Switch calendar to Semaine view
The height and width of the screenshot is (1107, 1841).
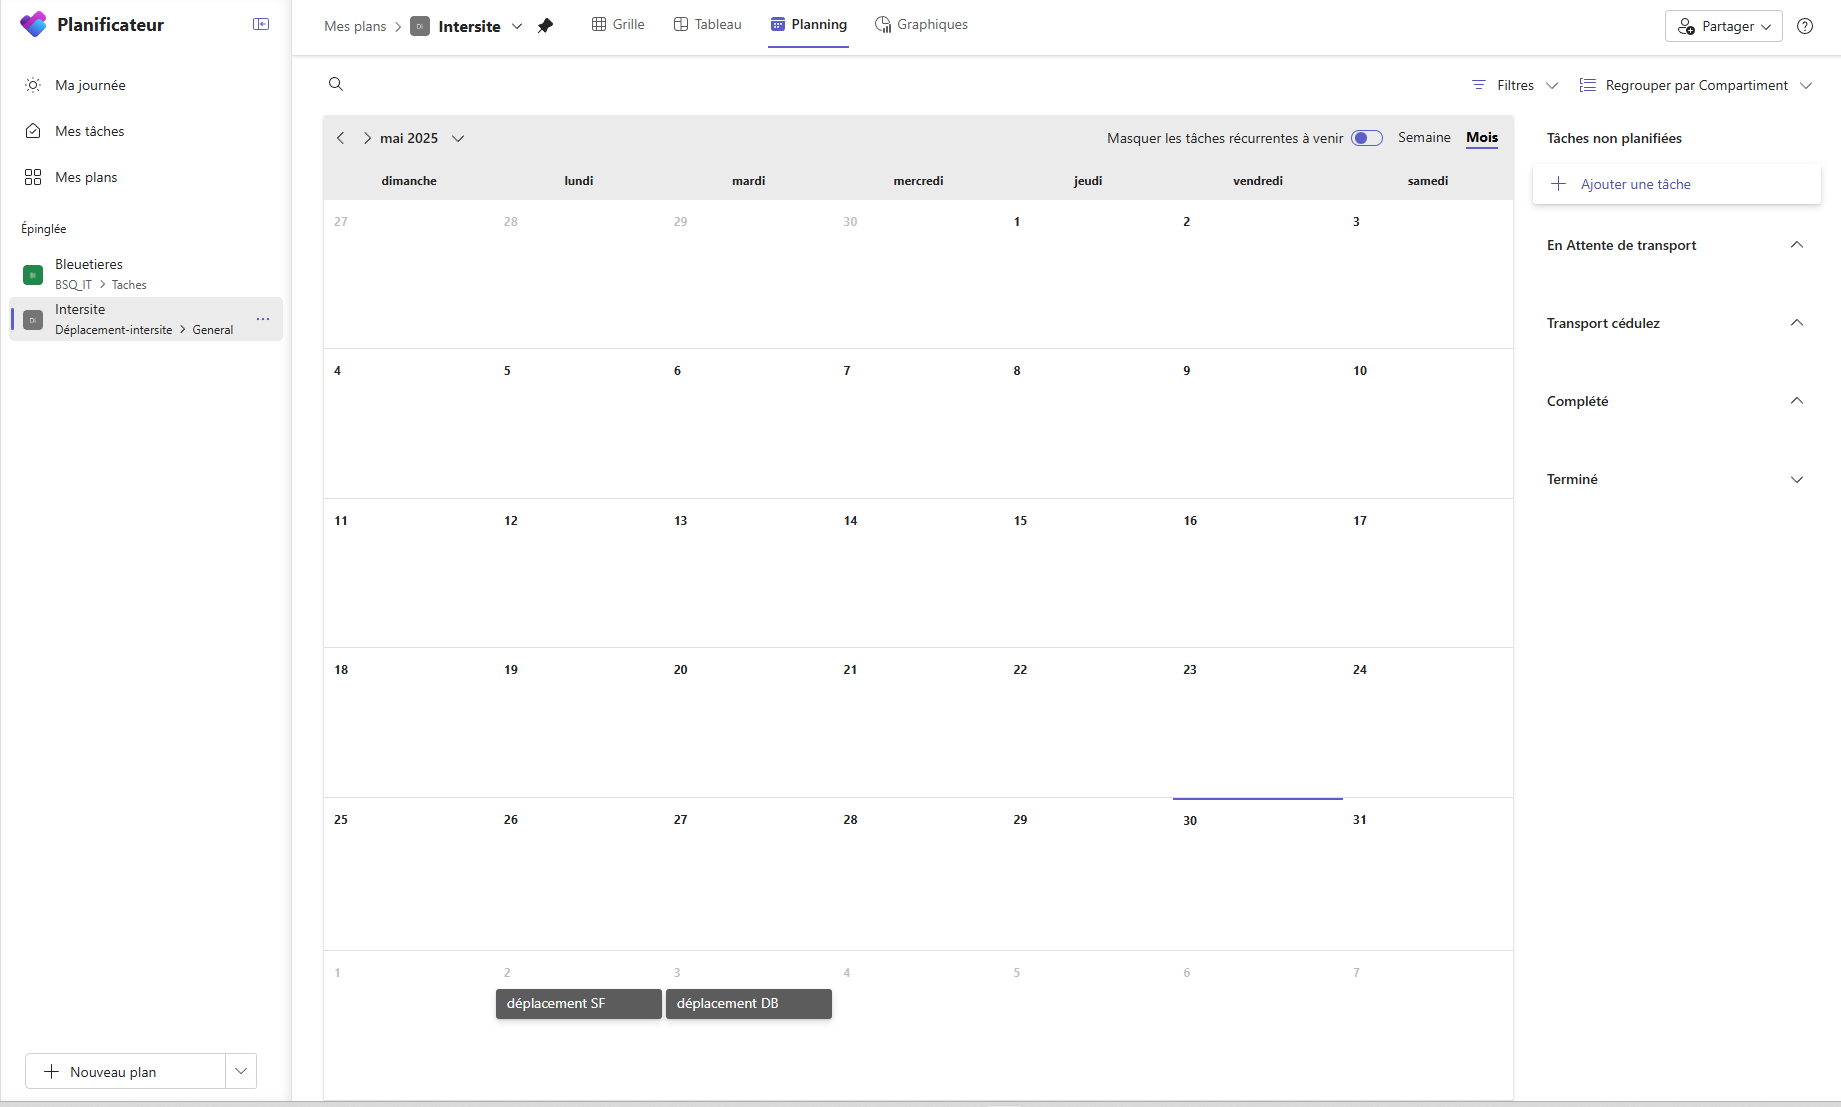click(1424, 137)
